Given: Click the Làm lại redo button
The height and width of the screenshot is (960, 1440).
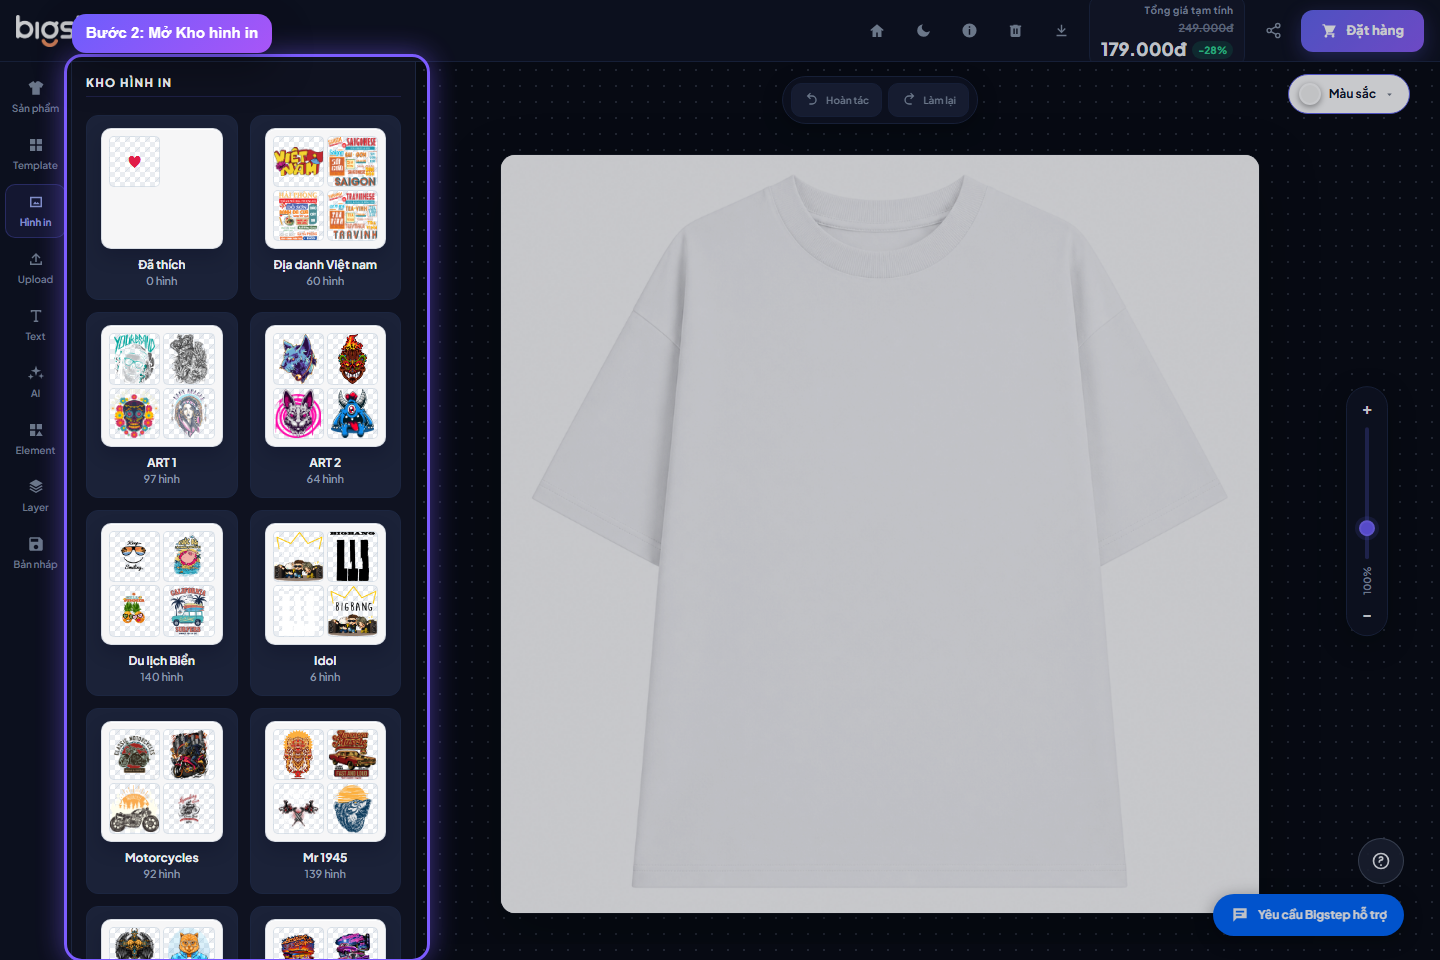Looking at the screenshot, I should coord(929,100).
